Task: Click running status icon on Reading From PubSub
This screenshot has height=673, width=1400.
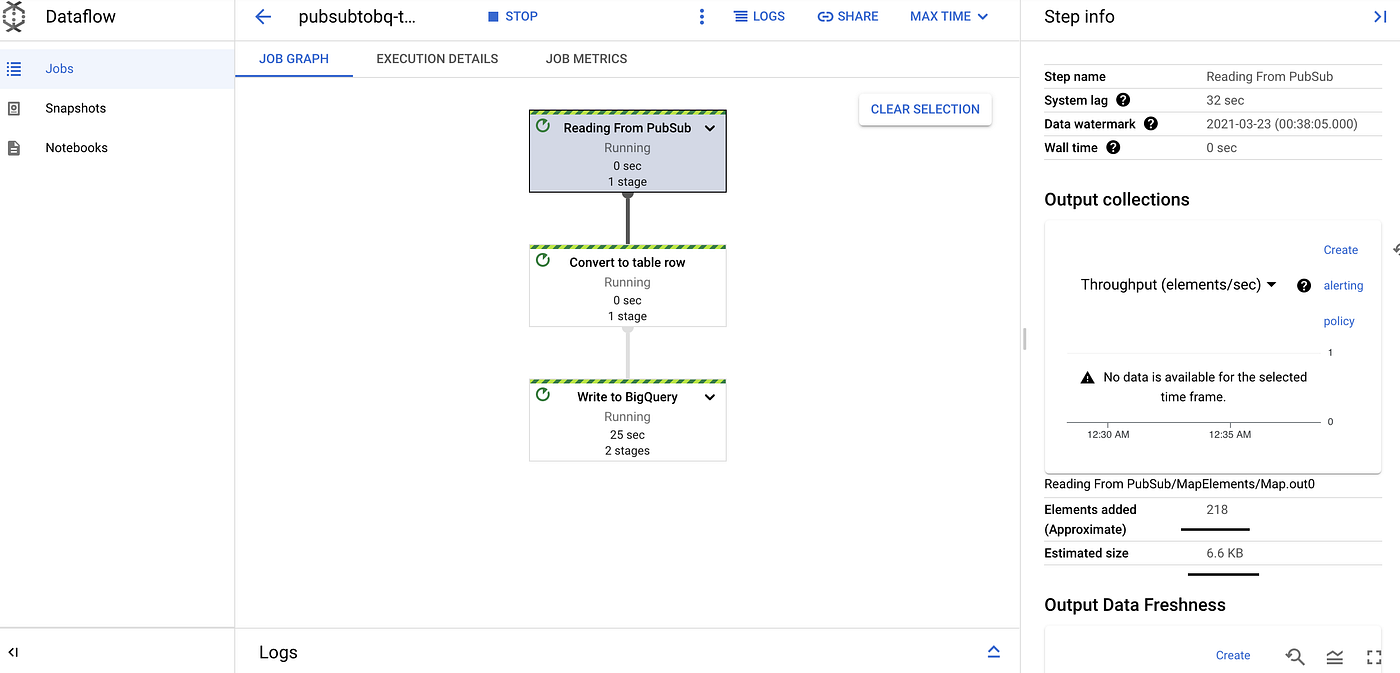Action: [543, 126]
